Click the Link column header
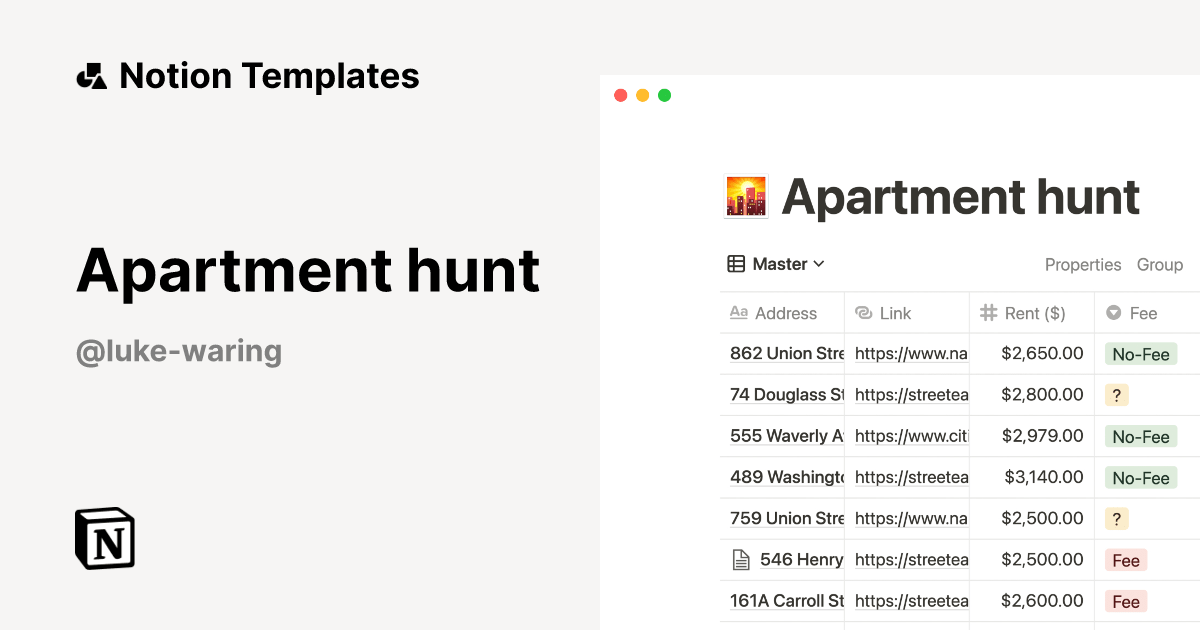 pyautogui.click(x=907, y=313)
